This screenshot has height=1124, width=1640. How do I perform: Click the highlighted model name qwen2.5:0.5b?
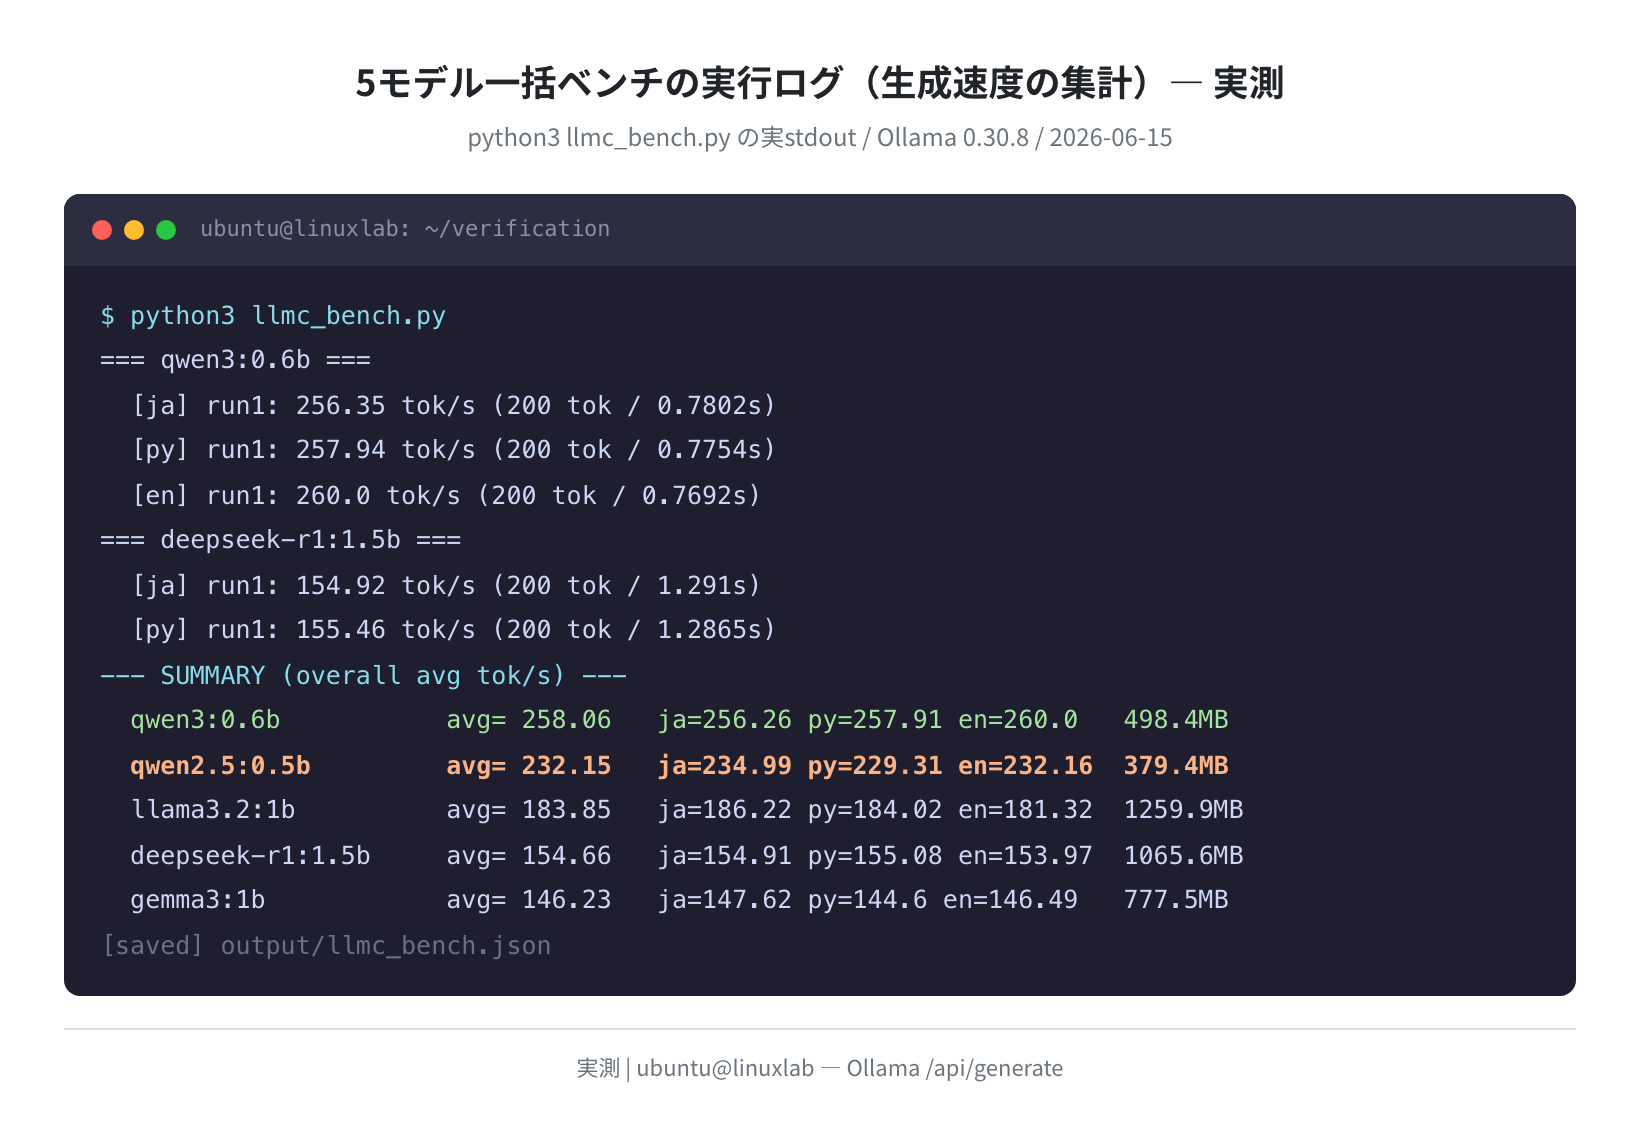[x=220, y=765]
